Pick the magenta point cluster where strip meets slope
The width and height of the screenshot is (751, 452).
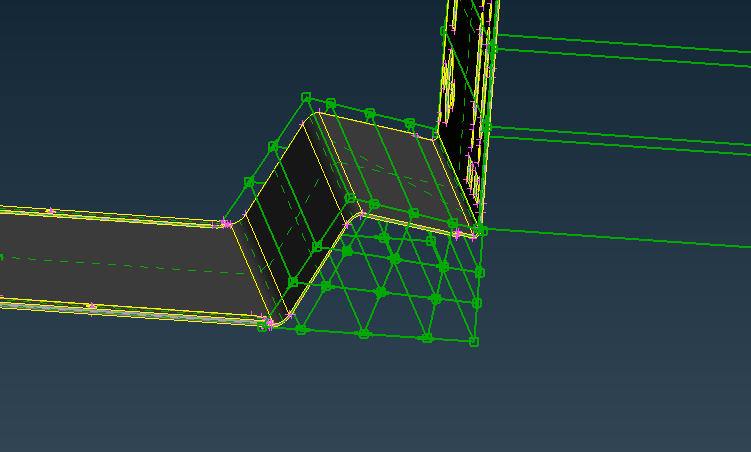click(226, 224)
